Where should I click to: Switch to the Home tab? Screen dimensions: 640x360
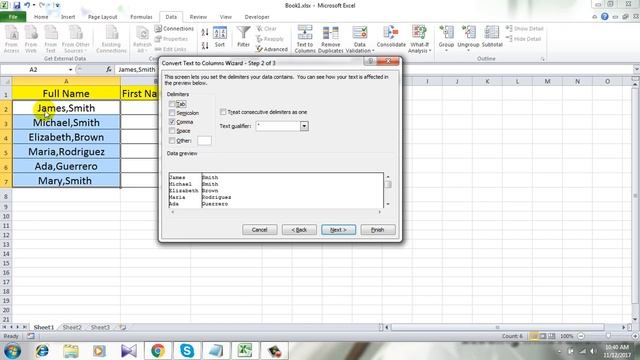pyautogui.click(x=41, y=17)
